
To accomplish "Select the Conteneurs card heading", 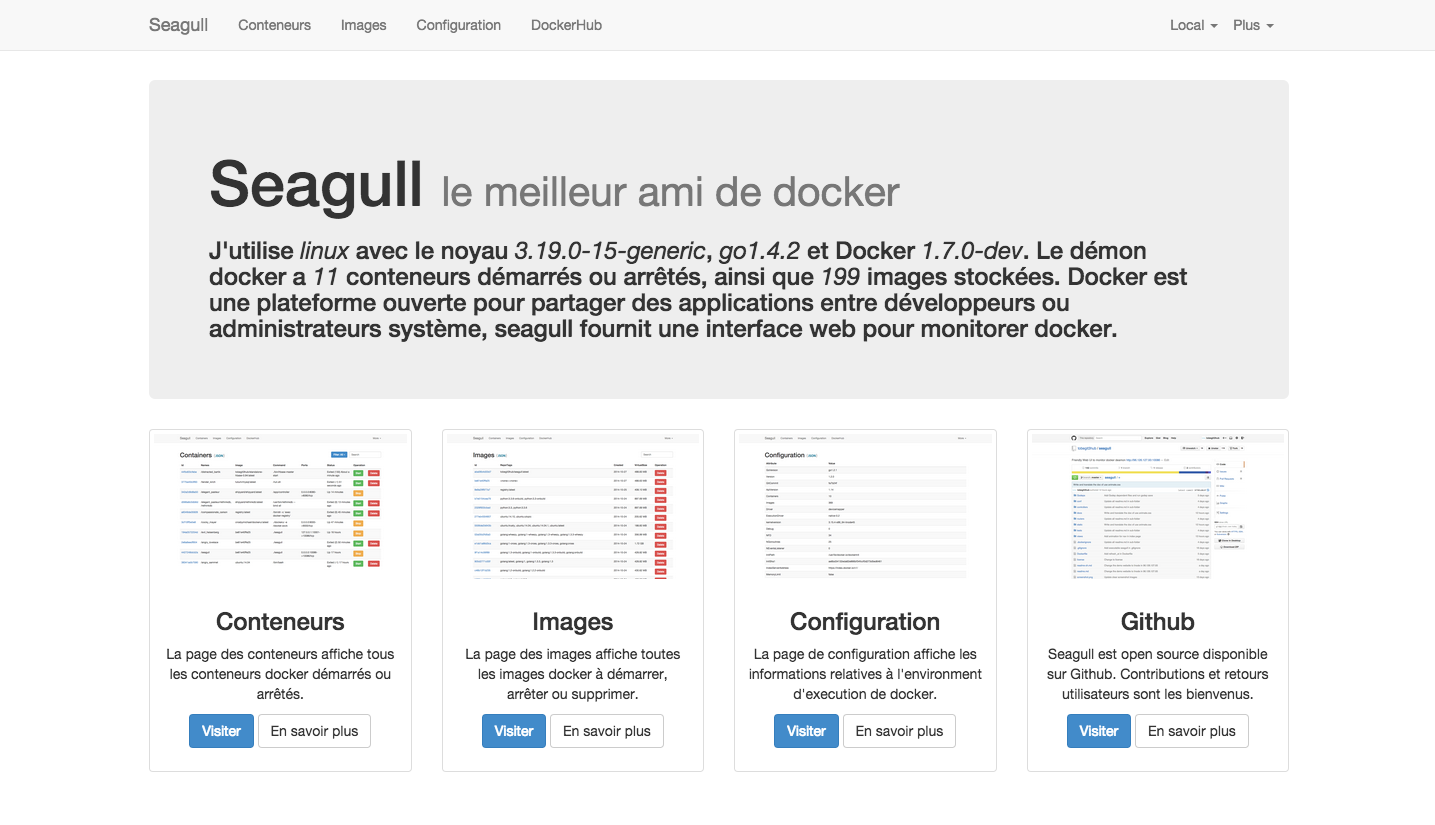I will [280, 622].
